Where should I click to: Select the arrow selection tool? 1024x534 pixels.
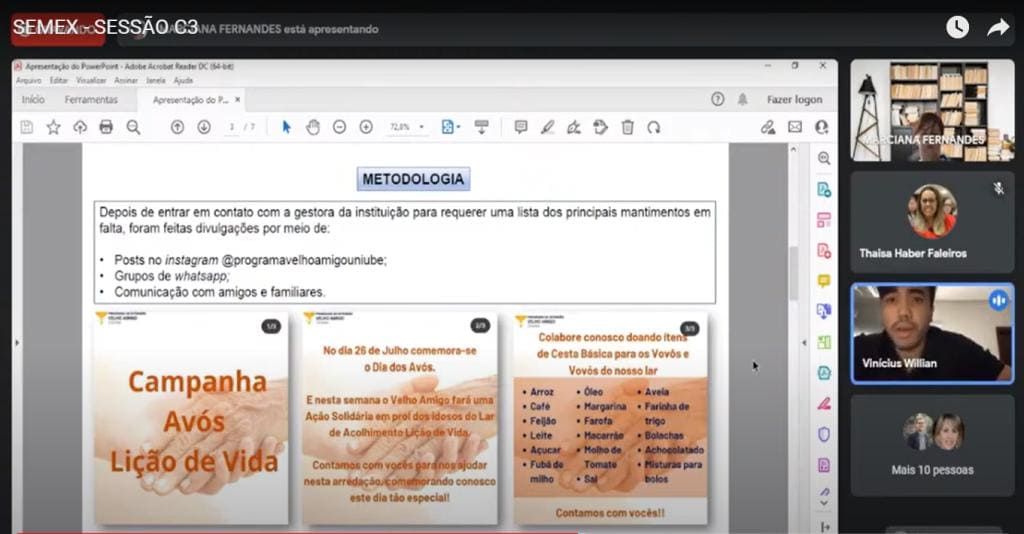[286, 127]
